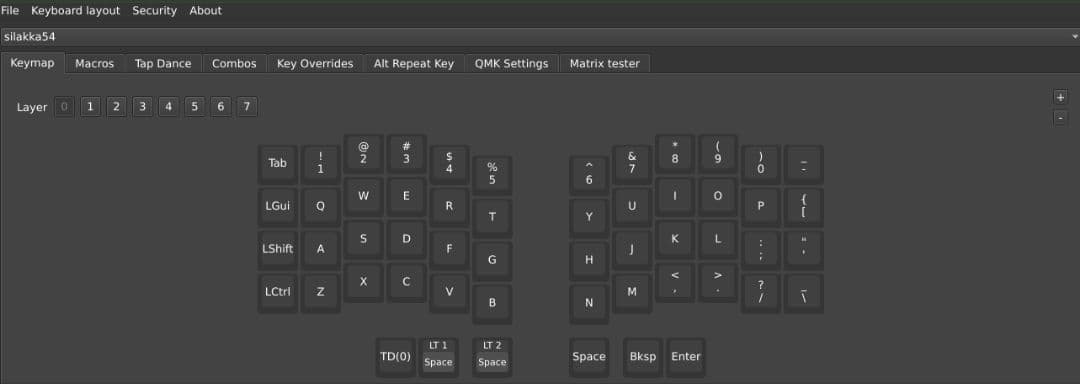The image size is (1080, 384).
Task: Open the File menu
Action: click(10, 10)
